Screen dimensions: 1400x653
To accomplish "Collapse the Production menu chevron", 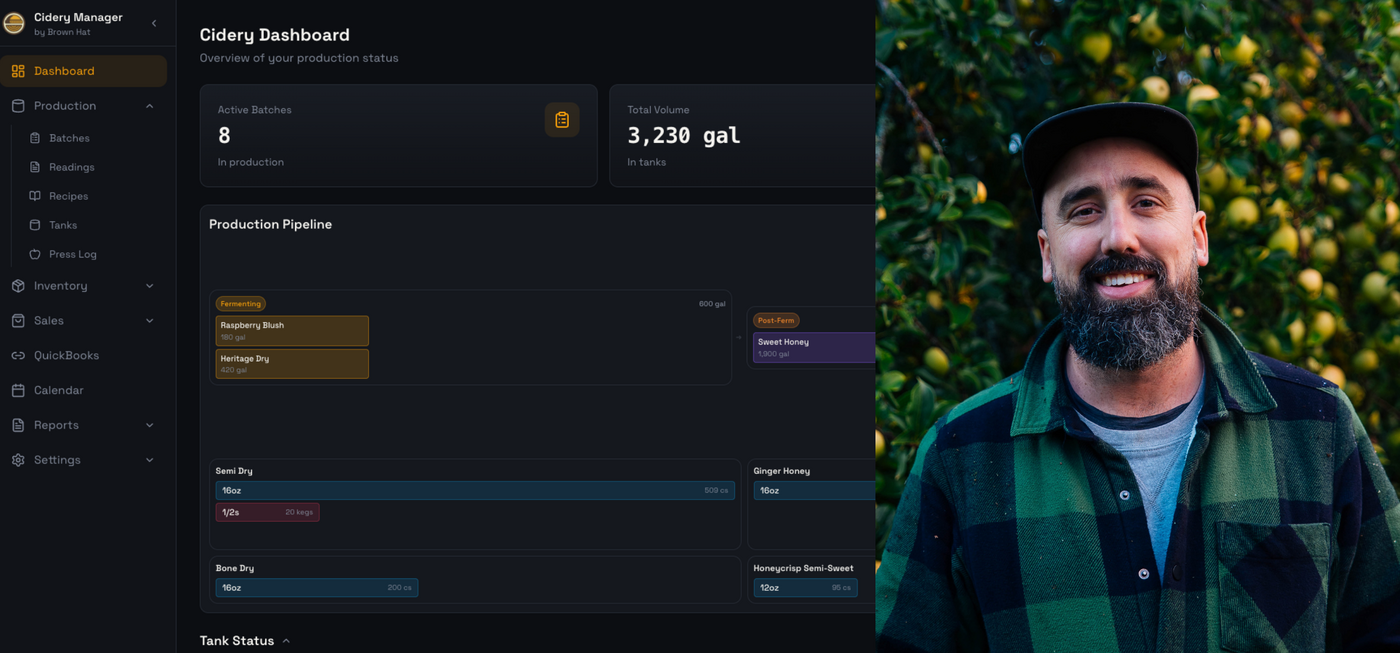I will [150, 106].
